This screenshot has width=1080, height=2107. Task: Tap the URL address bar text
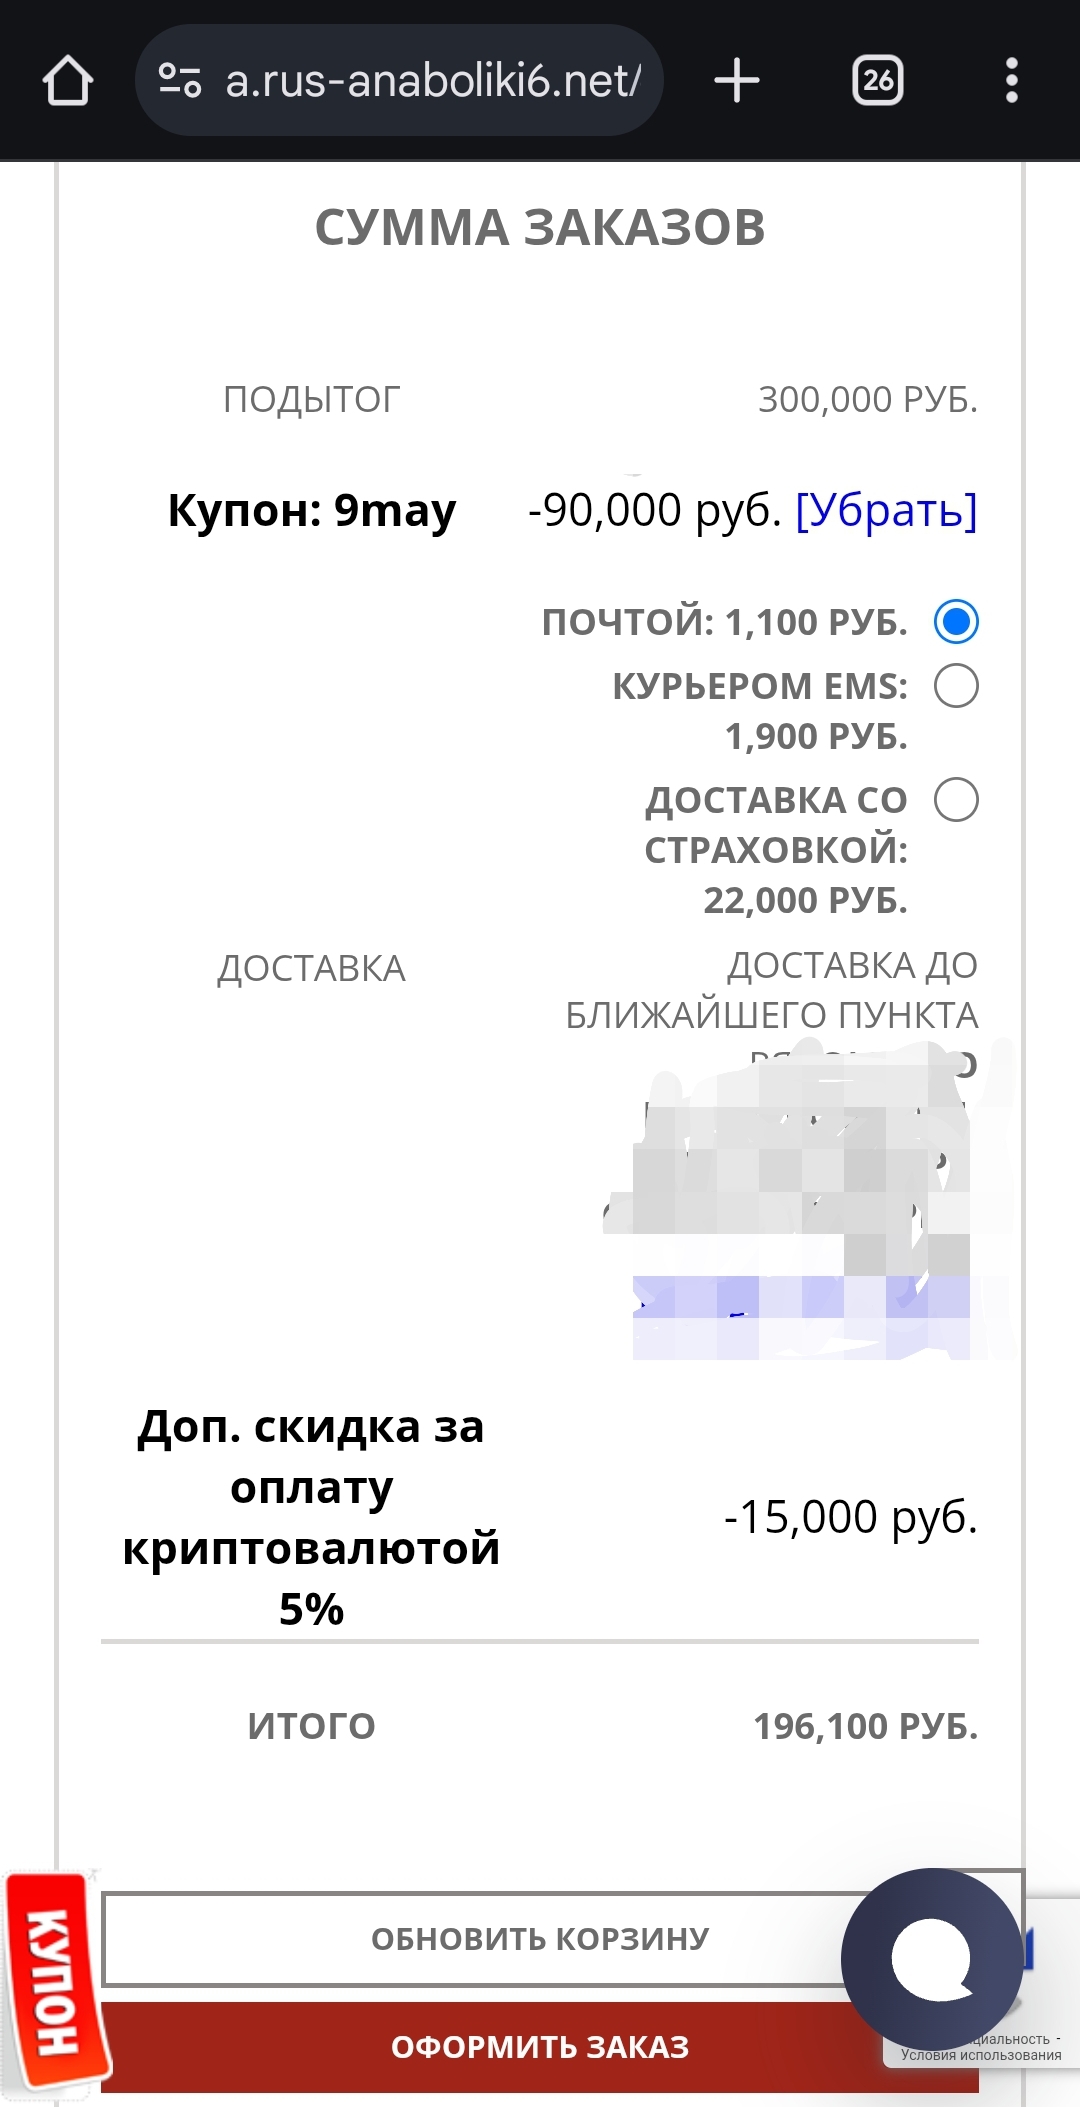click(x=432, y=81)
